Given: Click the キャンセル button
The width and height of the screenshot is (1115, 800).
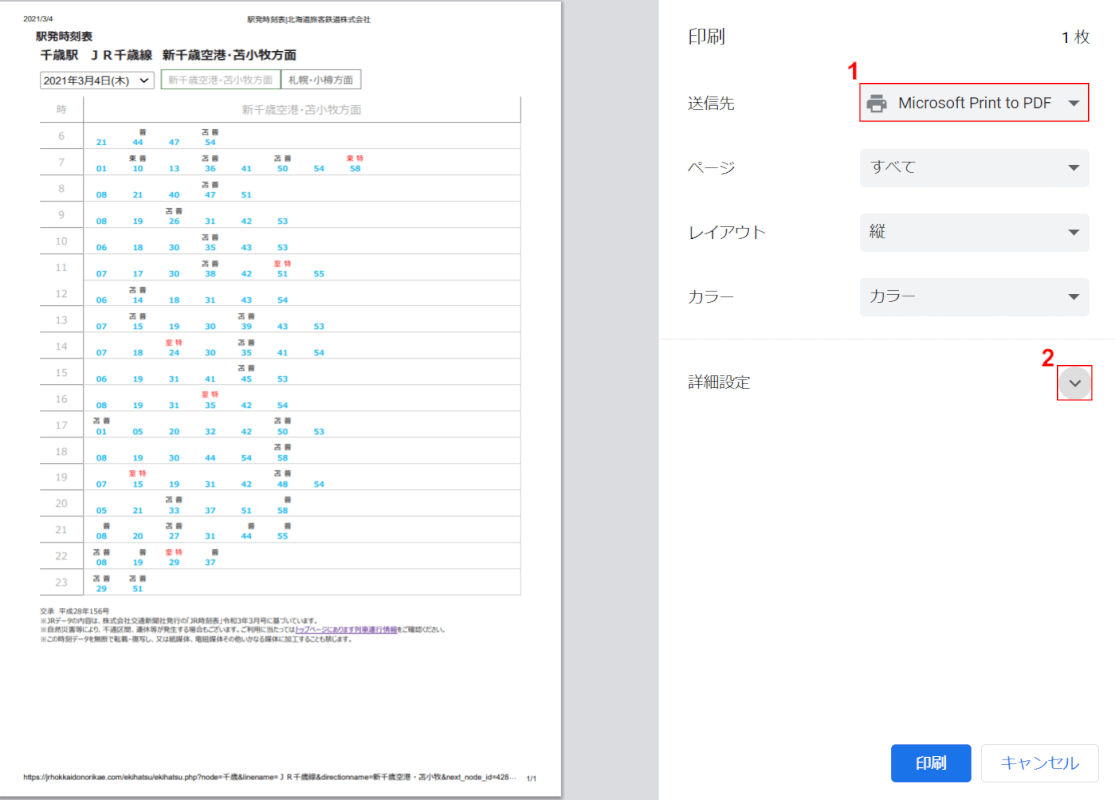Looking at the screenshot, I should [1040, 763].
